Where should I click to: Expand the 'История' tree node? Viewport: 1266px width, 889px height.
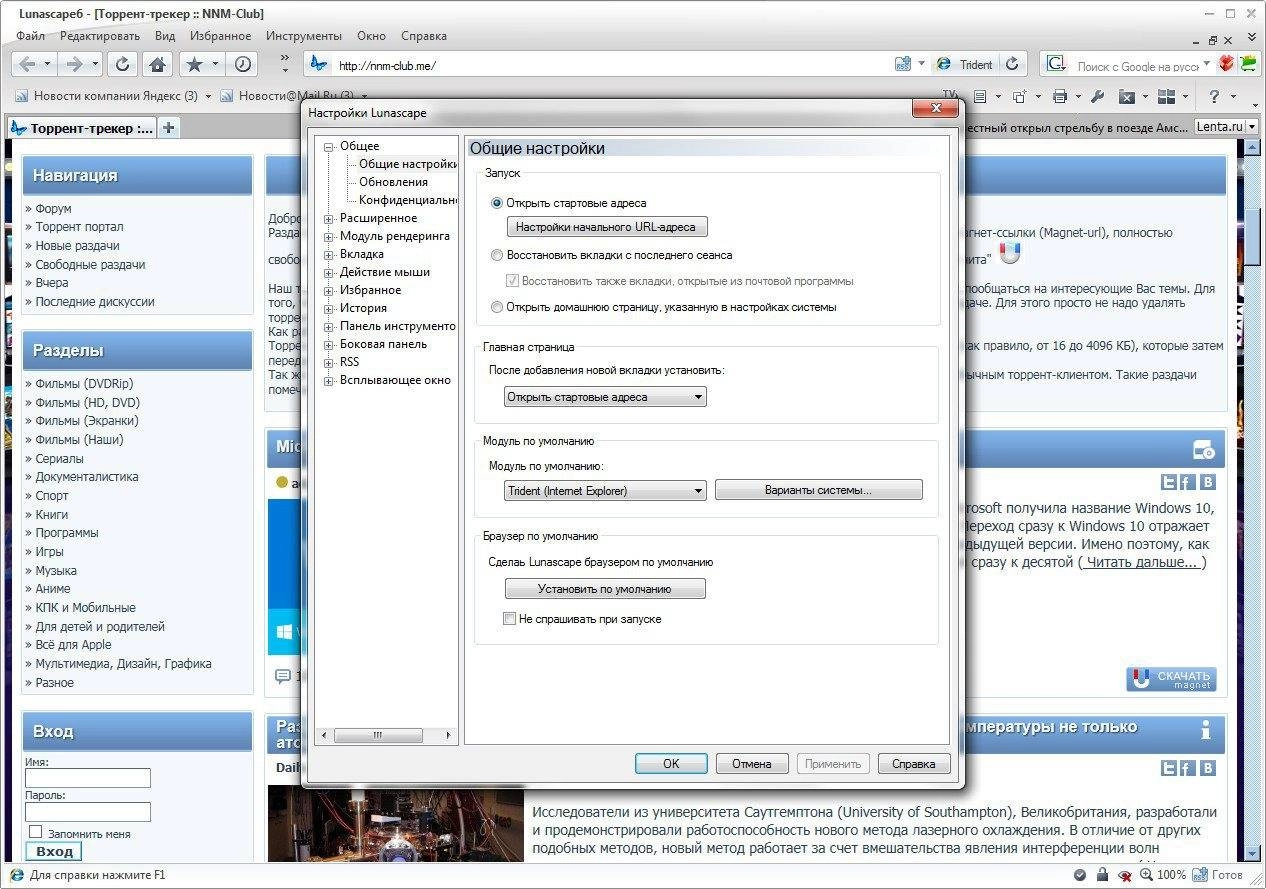[x=328, y=308]
